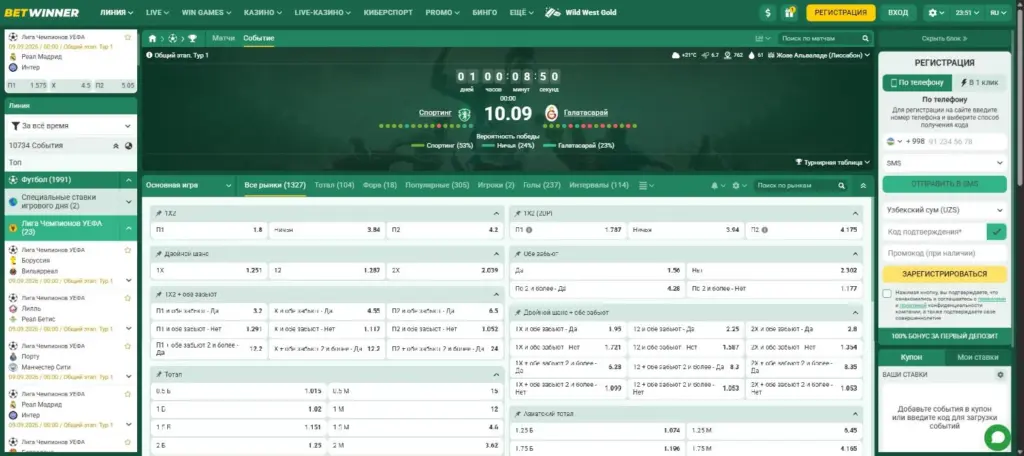Expand Специальные ставки игрового дня

129,202
